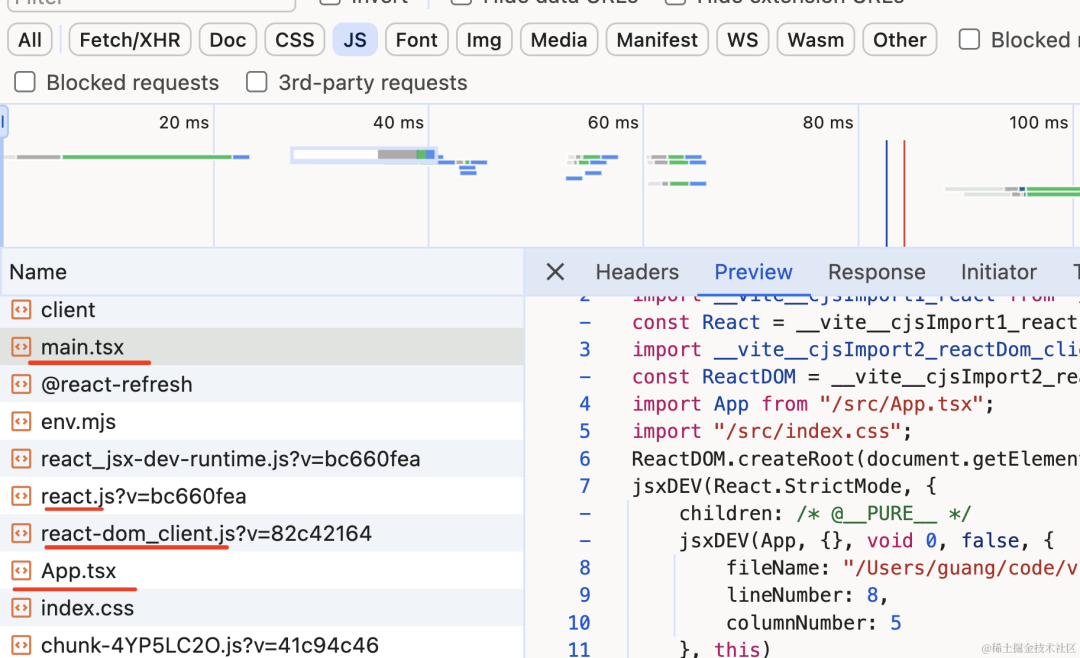Select the main.tsx request row
The width and height of the screenshot is (1080, 658).
point(262,347)
